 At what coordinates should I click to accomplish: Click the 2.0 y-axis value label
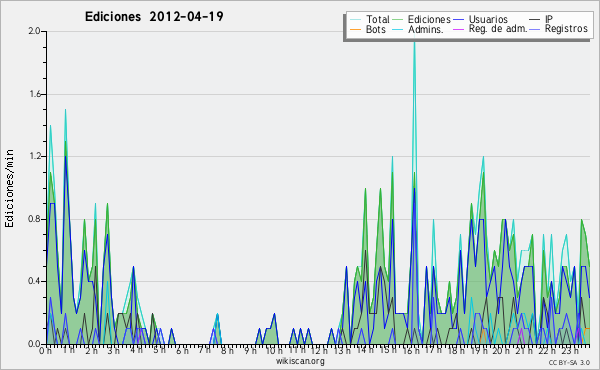pyautogui.click(x=34, y=31)
